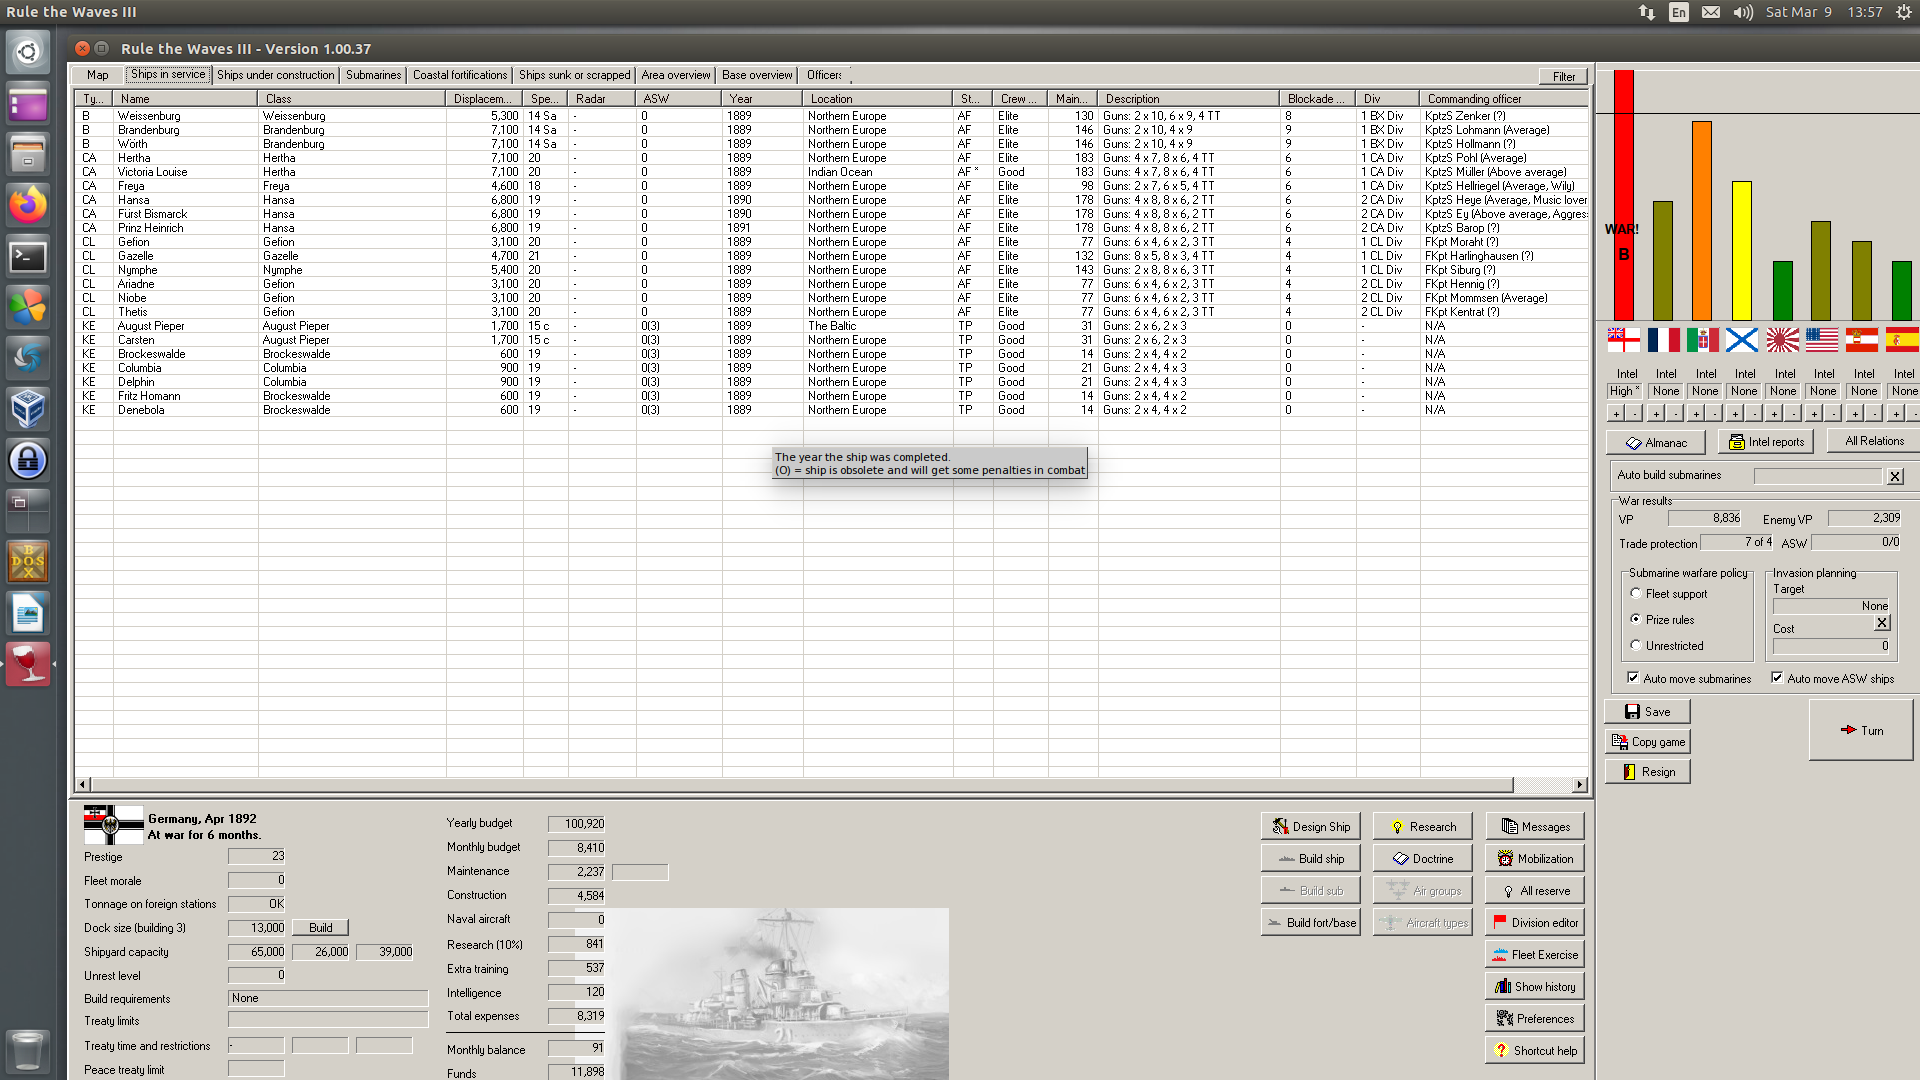Open Firefox from the Ubuntu dock
This screenshot has width=1920, height=1080.
(28, 205)
